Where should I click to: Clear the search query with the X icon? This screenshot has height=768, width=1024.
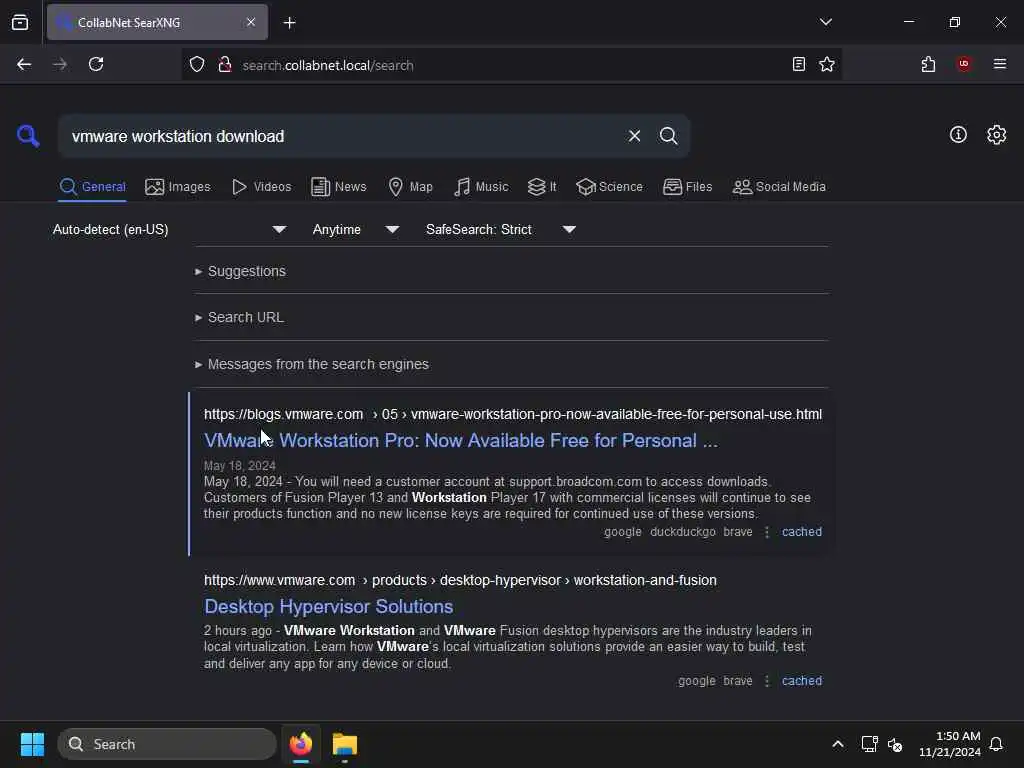pos(634,136)
